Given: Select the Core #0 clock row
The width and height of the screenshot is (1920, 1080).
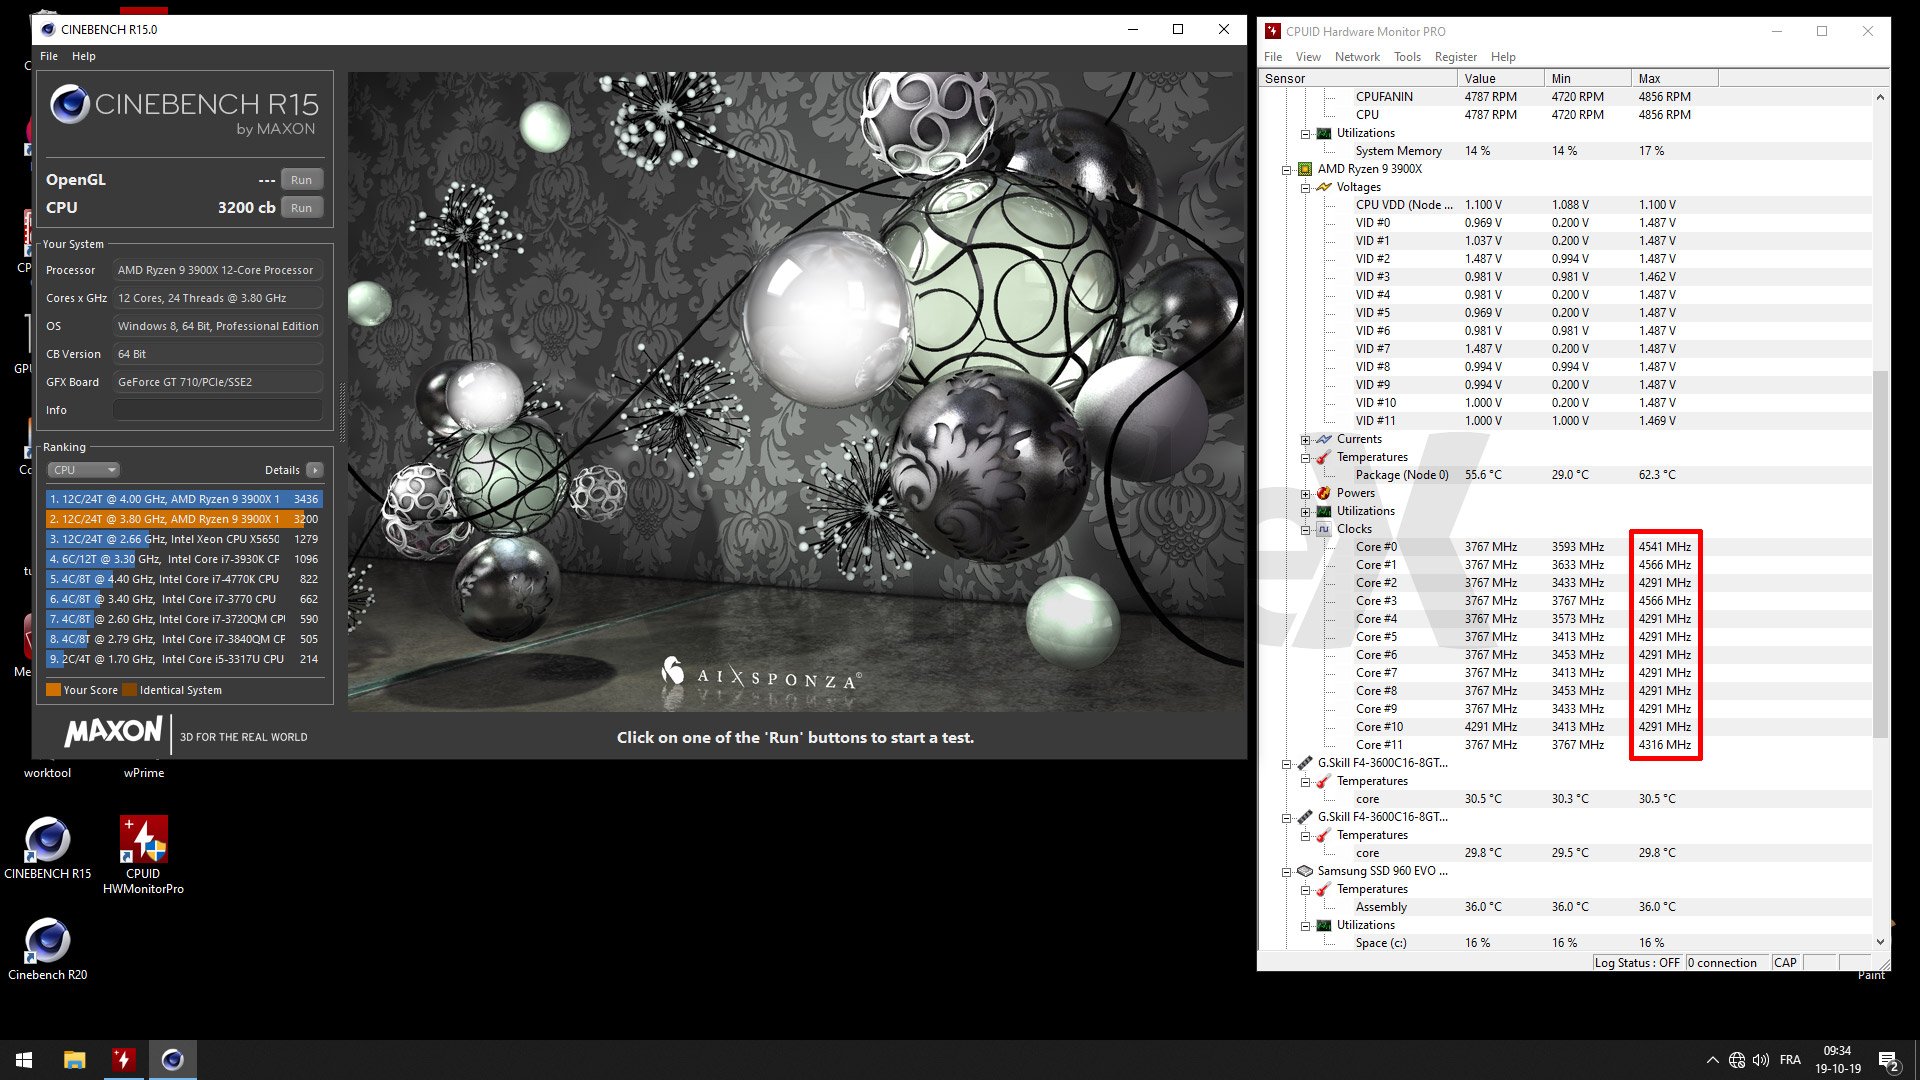Looking at the screenshot, I should pos(1565,547).
